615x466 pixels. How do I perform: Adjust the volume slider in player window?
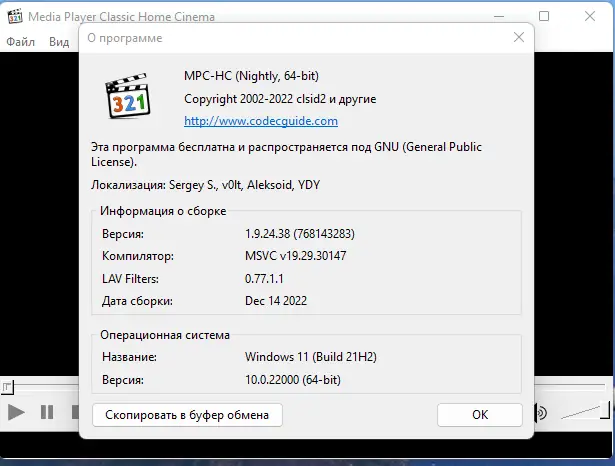pos(585,410)
